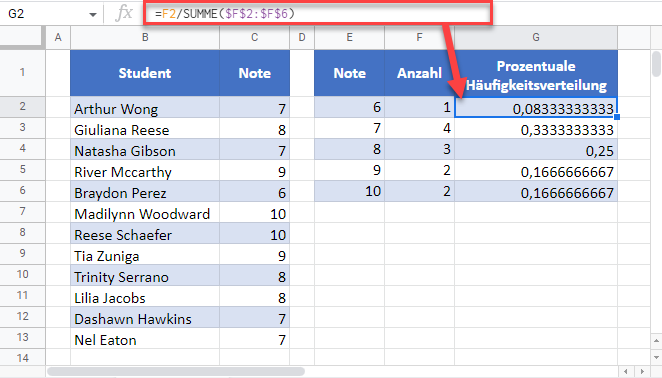Select cell Trinity Serrano
This screenshot has width=662, height=378.
pyautogui.click(x=145, y=275)
